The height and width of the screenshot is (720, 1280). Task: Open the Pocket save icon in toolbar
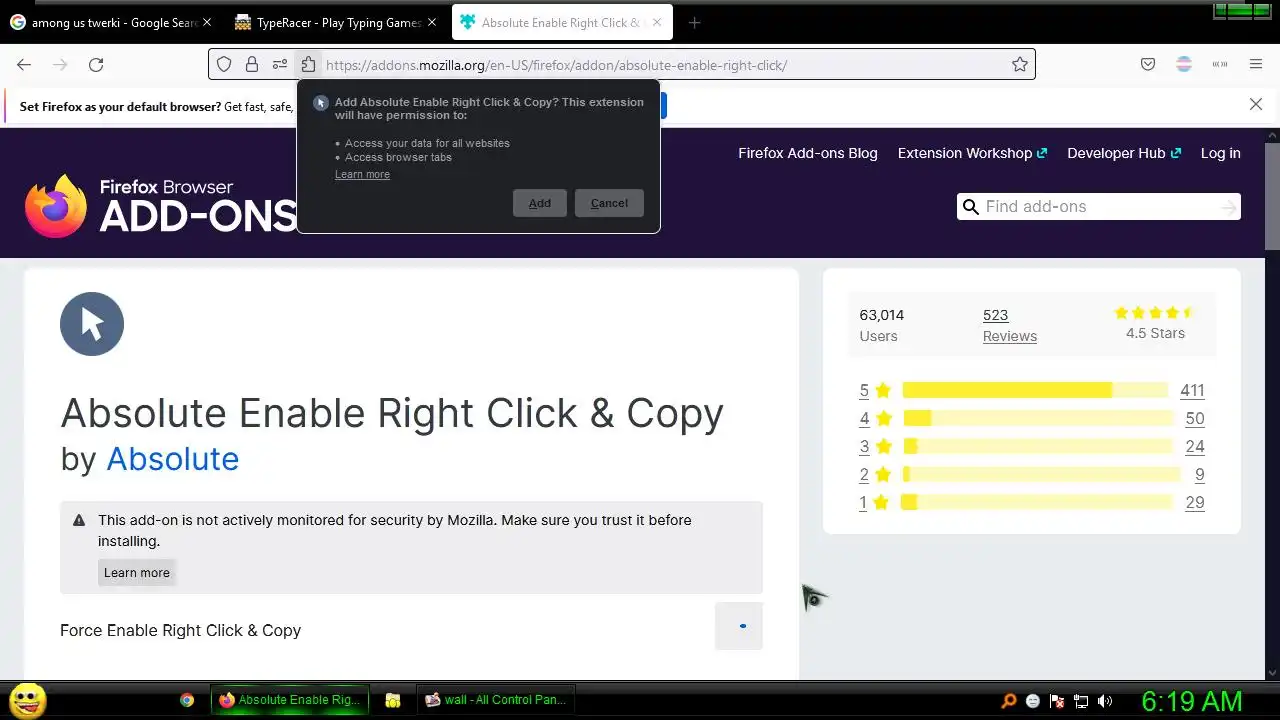coord(1148,64)
